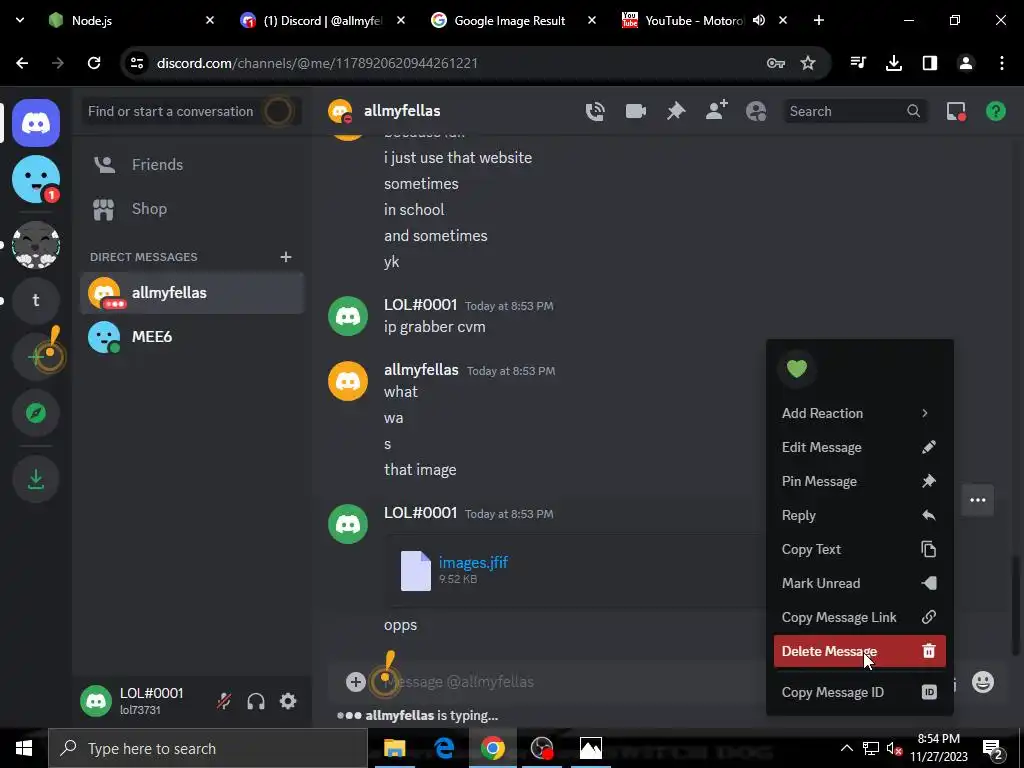Switch to the Node.js tab

pyautogui.click(x=131, y=20)
